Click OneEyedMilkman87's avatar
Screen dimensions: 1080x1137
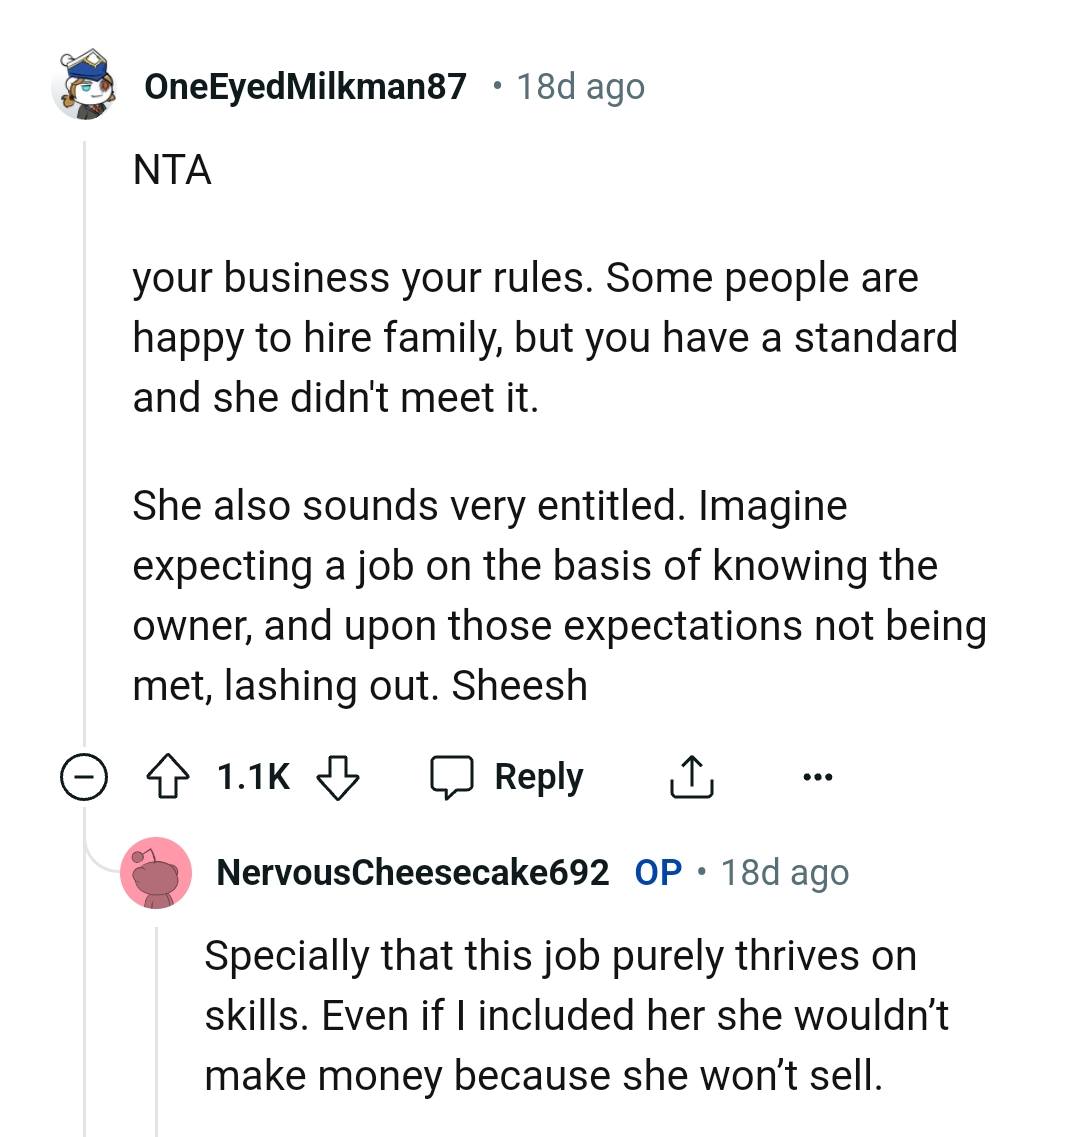tap(85, 85)
